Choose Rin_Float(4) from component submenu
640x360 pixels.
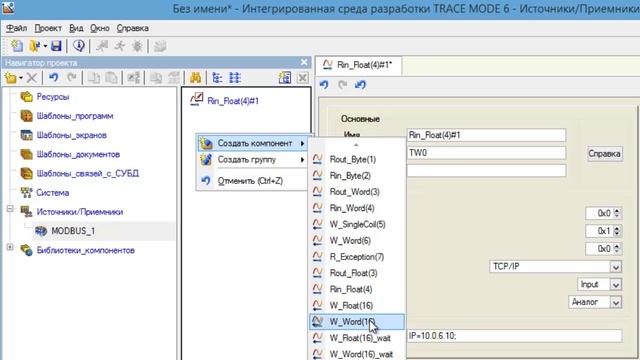357,289
